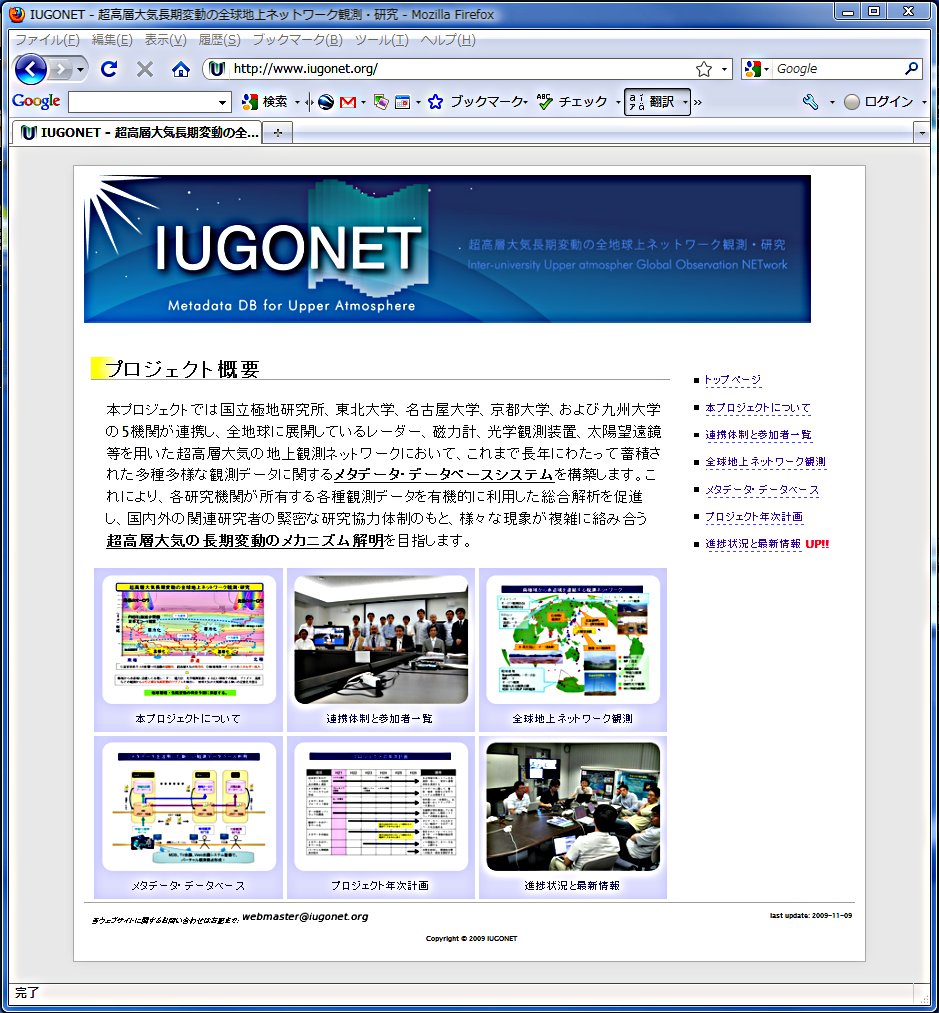This screenshot has width=939, height=1013.
Task: Click the Firefox logo in the title bar
Action: click(17, 14)
